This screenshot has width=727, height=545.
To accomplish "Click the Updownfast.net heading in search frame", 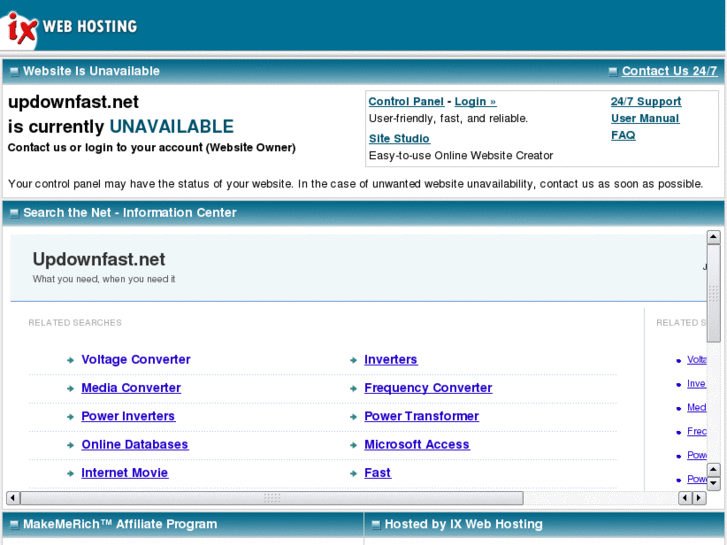I will pos(99,259).
